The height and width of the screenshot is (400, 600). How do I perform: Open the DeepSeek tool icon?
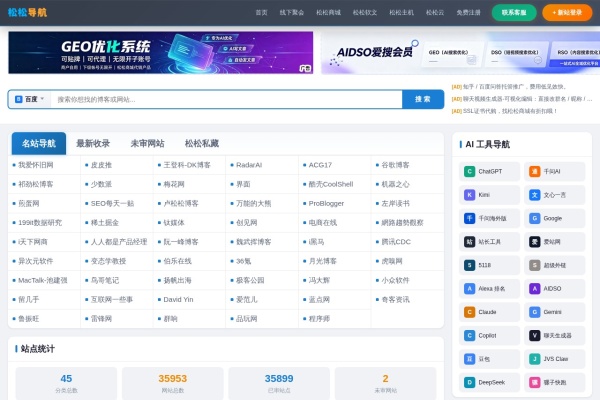pos(469,382)
